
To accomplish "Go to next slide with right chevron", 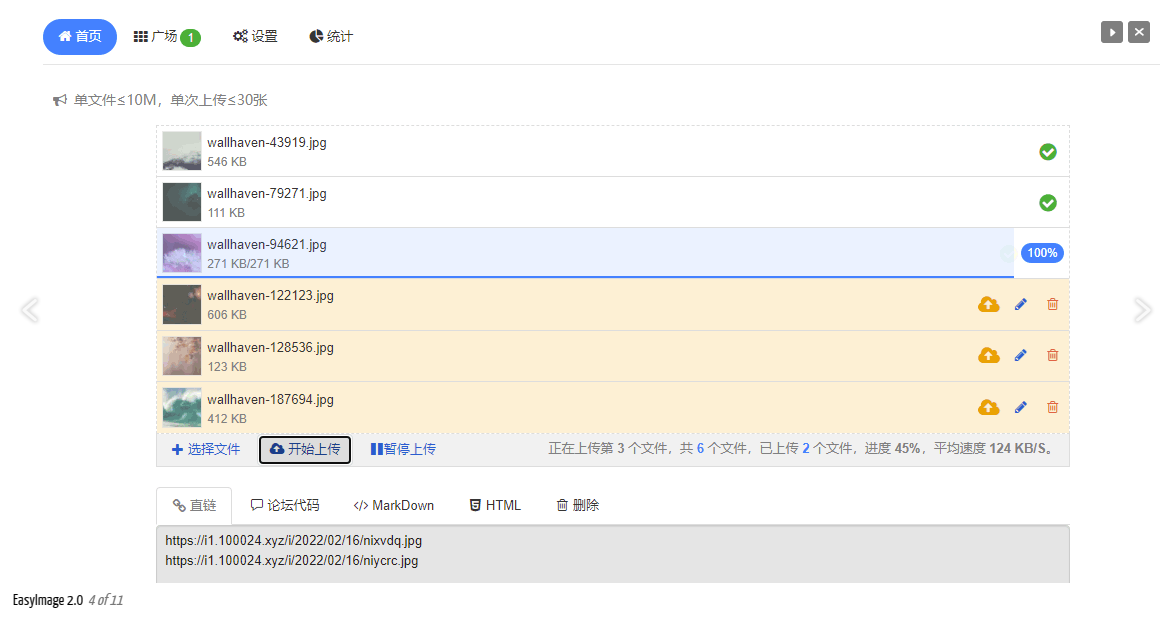I will [x=1142, y=310].
